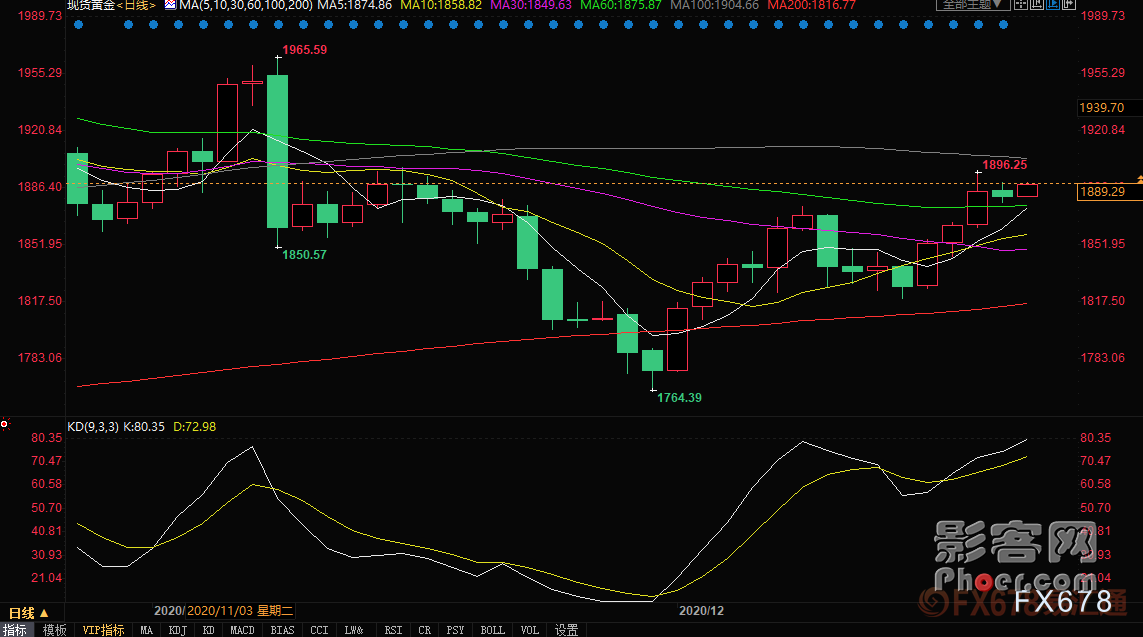Click the 50.70 left KD axis value

coord(47,507)
